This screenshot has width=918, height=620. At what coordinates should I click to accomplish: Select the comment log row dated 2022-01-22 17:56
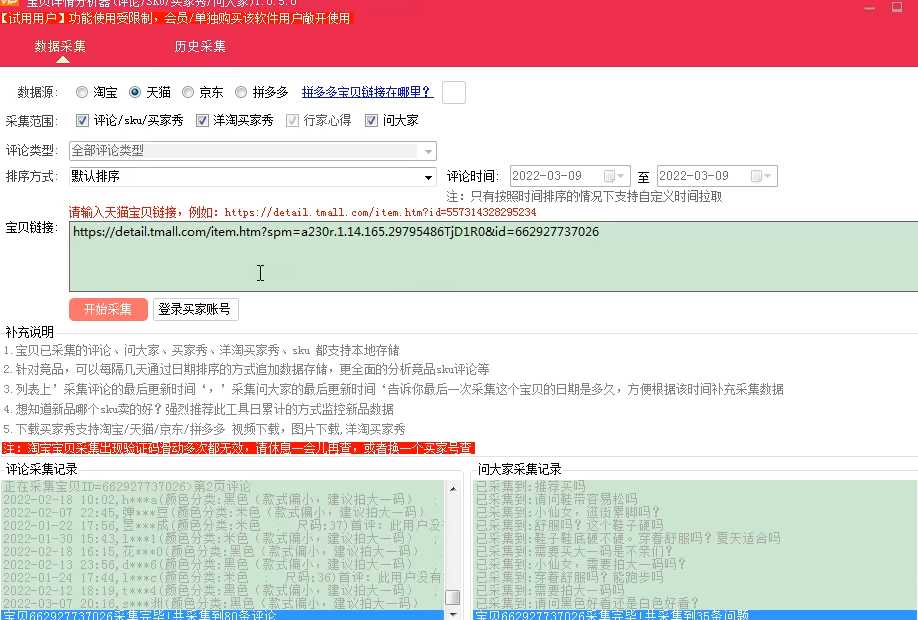(x=222, y=525)
